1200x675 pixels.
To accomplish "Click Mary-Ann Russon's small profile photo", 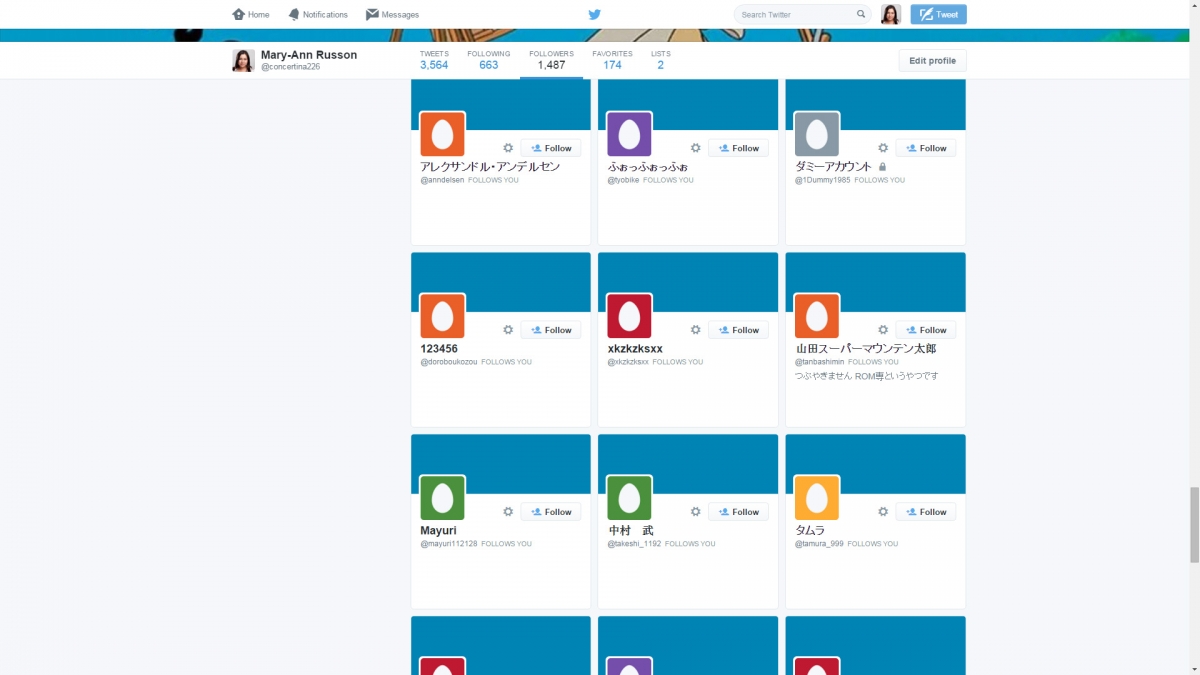I will (x=243, y=61).
